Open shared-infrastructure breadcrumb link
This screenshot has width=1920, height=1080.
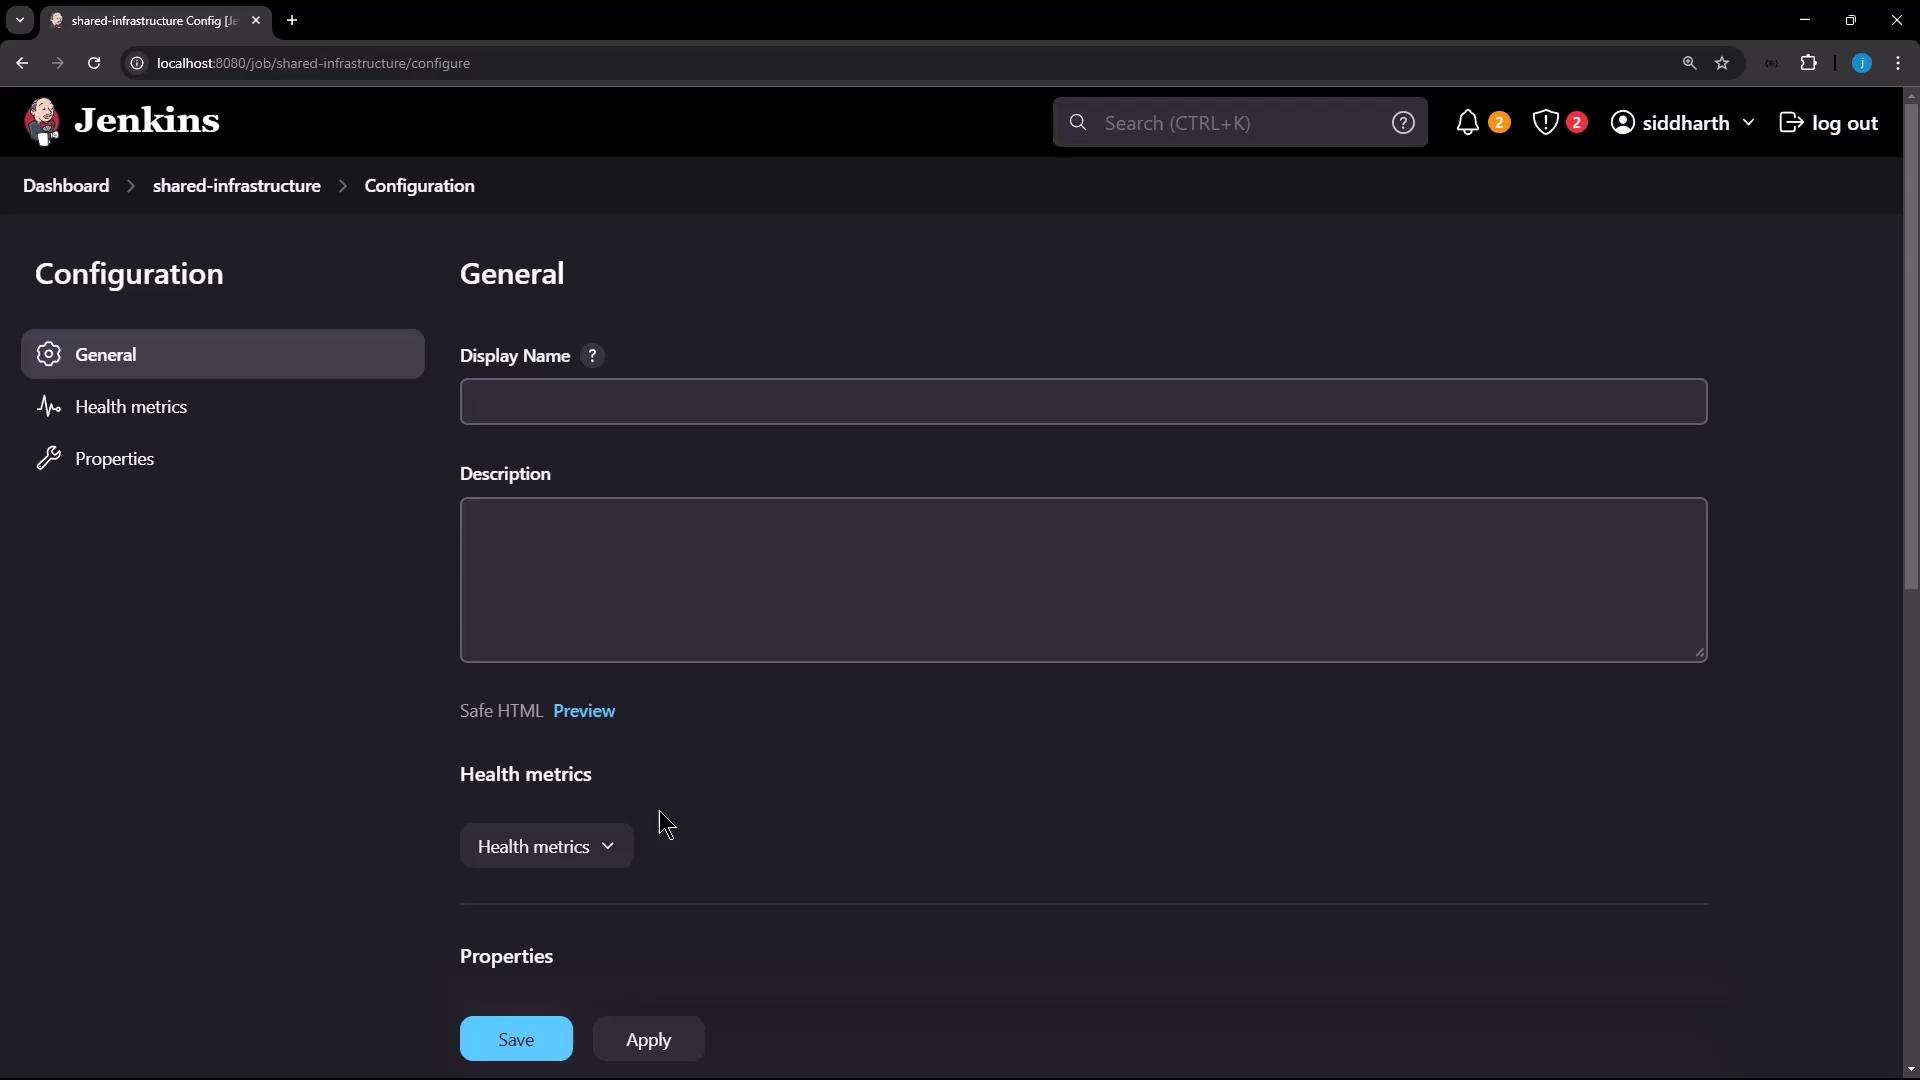(x=237, y=186)
